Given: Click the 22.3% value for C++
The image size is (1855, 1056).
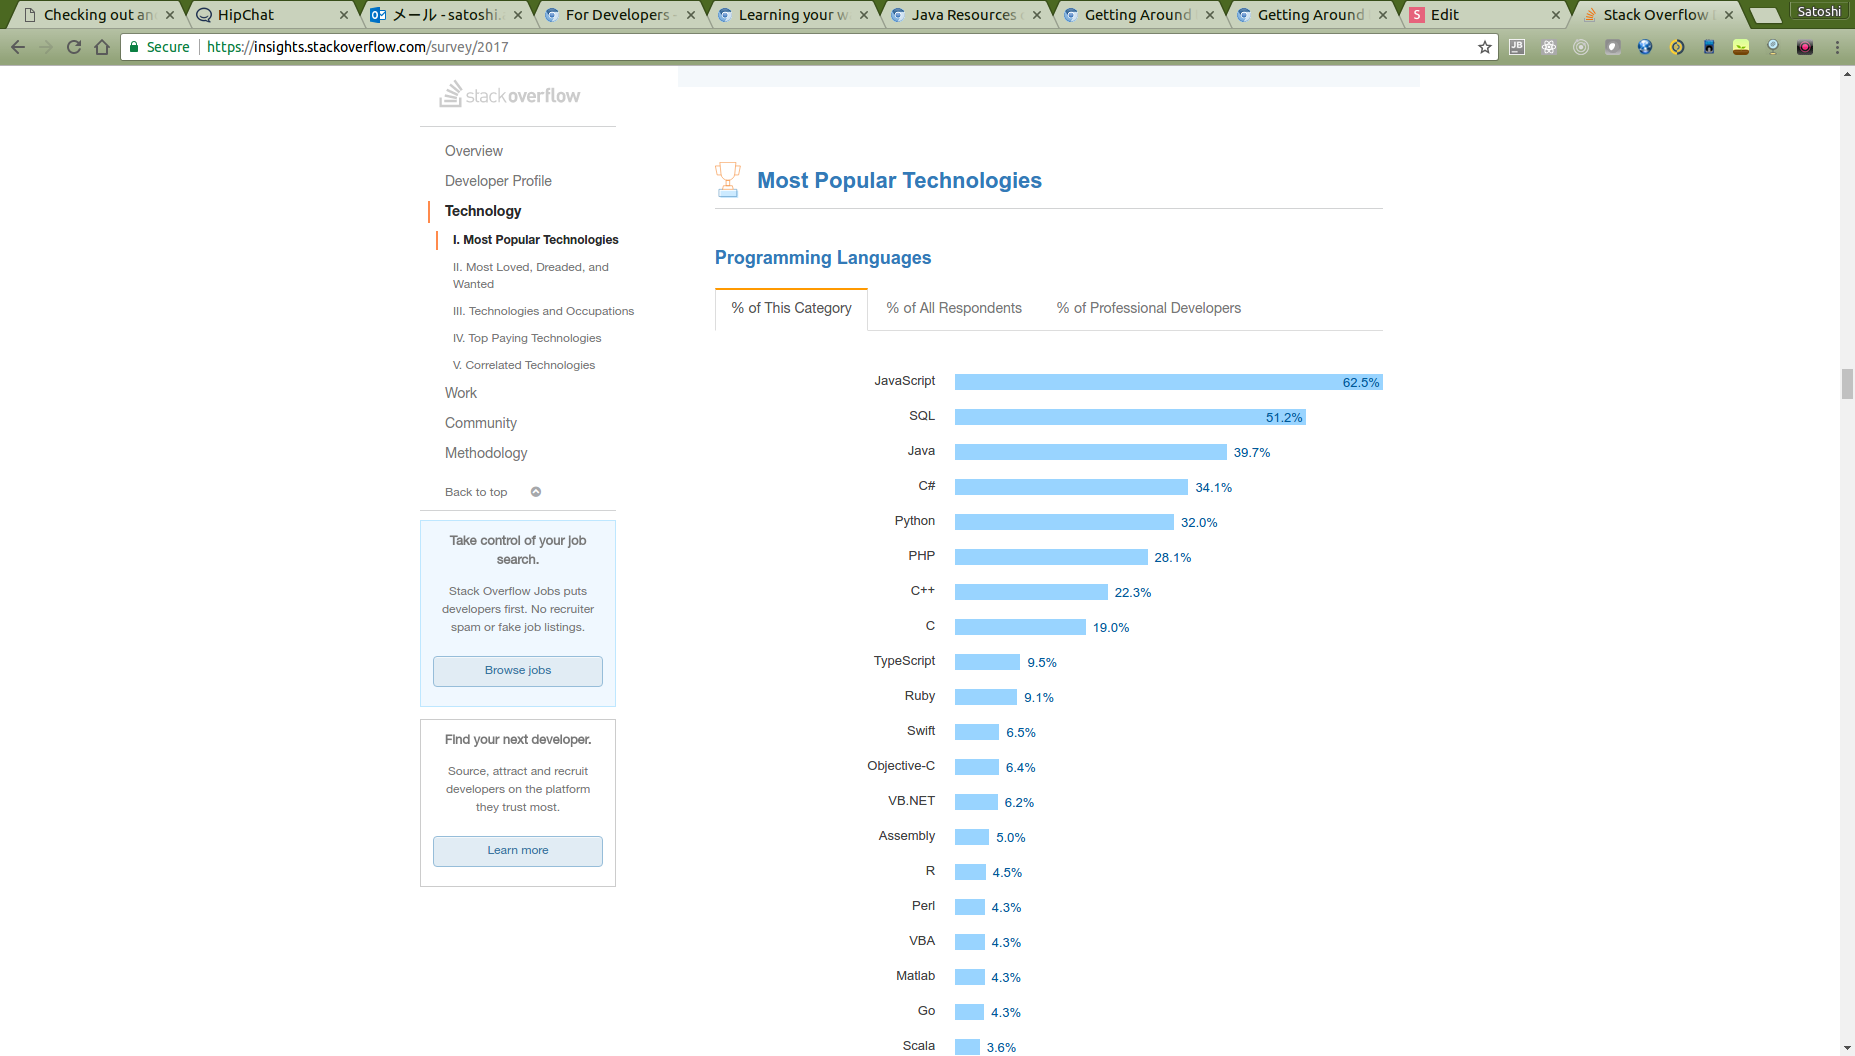Looking at the screenshot, I should click(1133, 593).
